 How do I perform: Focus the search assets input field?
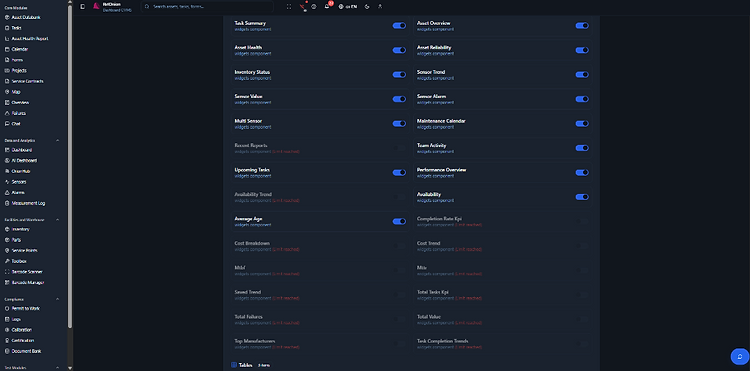point(207,7)
